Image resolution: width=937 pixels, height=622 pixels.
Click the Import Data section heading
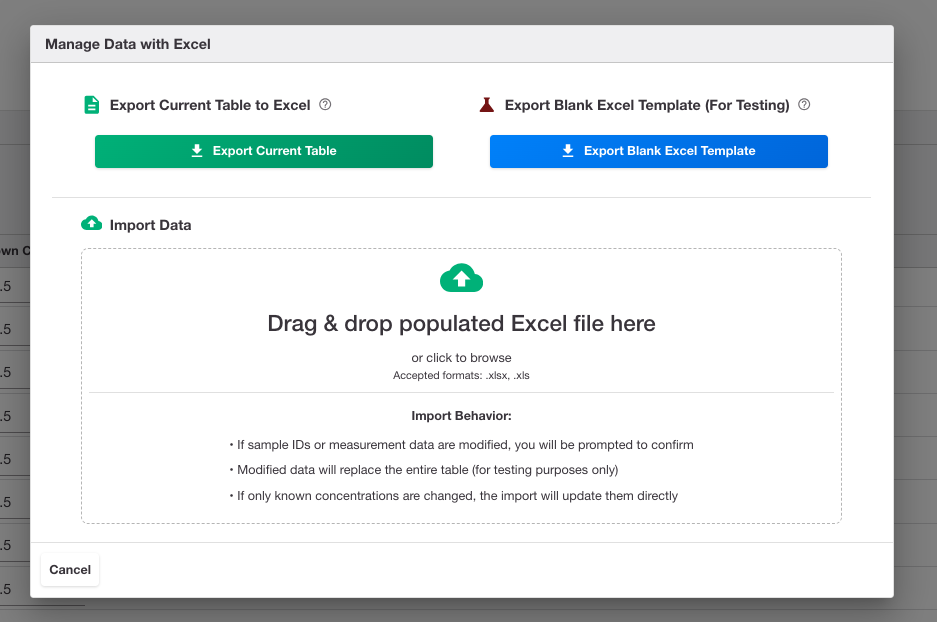click(x=150, y=225)
